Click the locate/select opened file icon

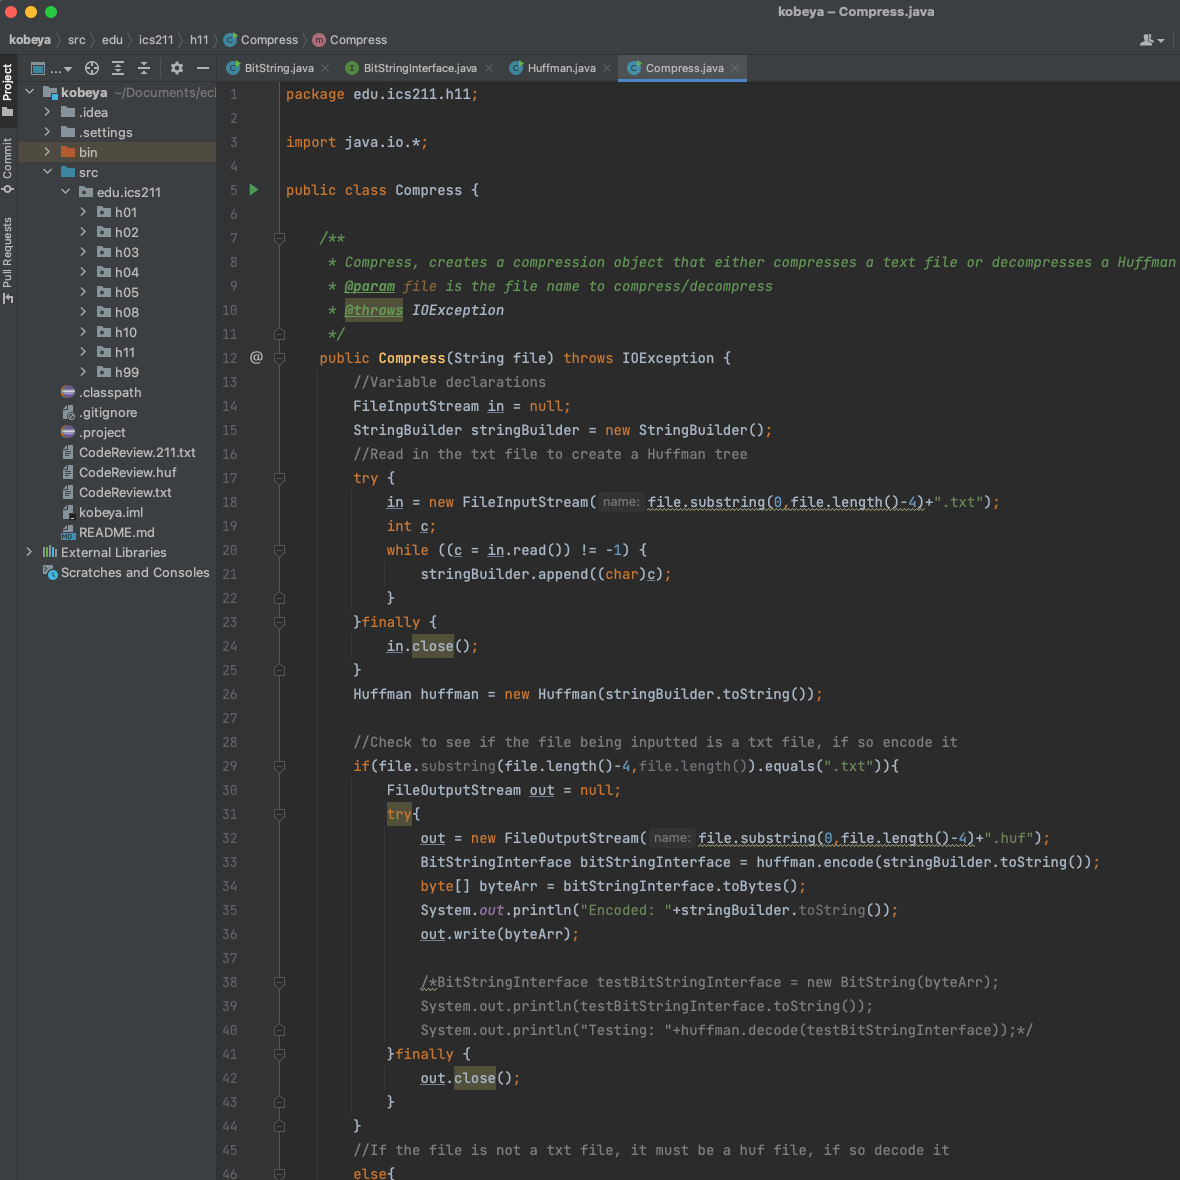pyautogui.click(x=92, y=68)
